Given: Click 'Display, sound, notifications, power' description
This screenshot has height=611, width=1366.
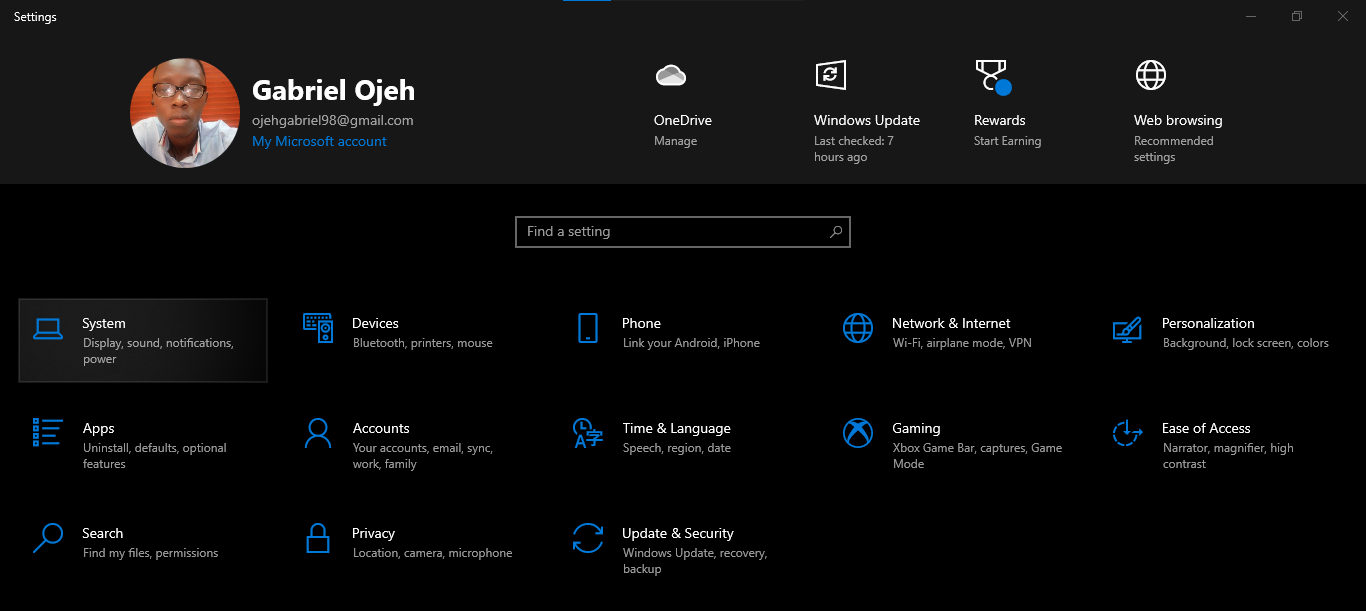Looking at the screenshot, I should click(158, 351).
